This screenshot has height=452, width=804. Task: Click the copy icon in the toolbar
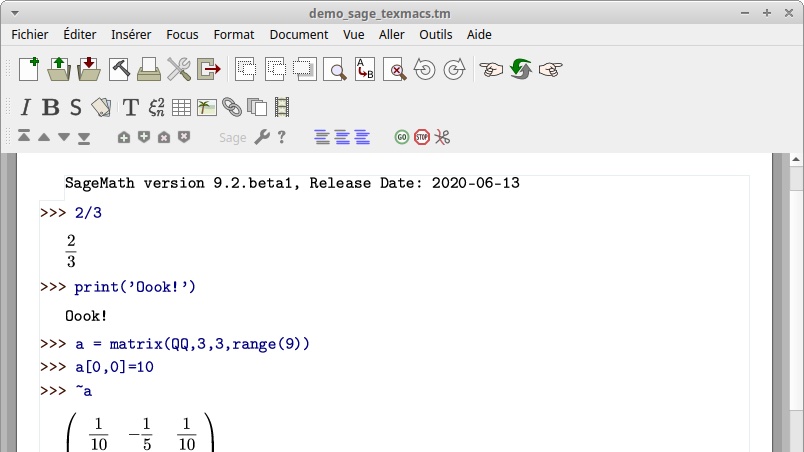[275, 69]
